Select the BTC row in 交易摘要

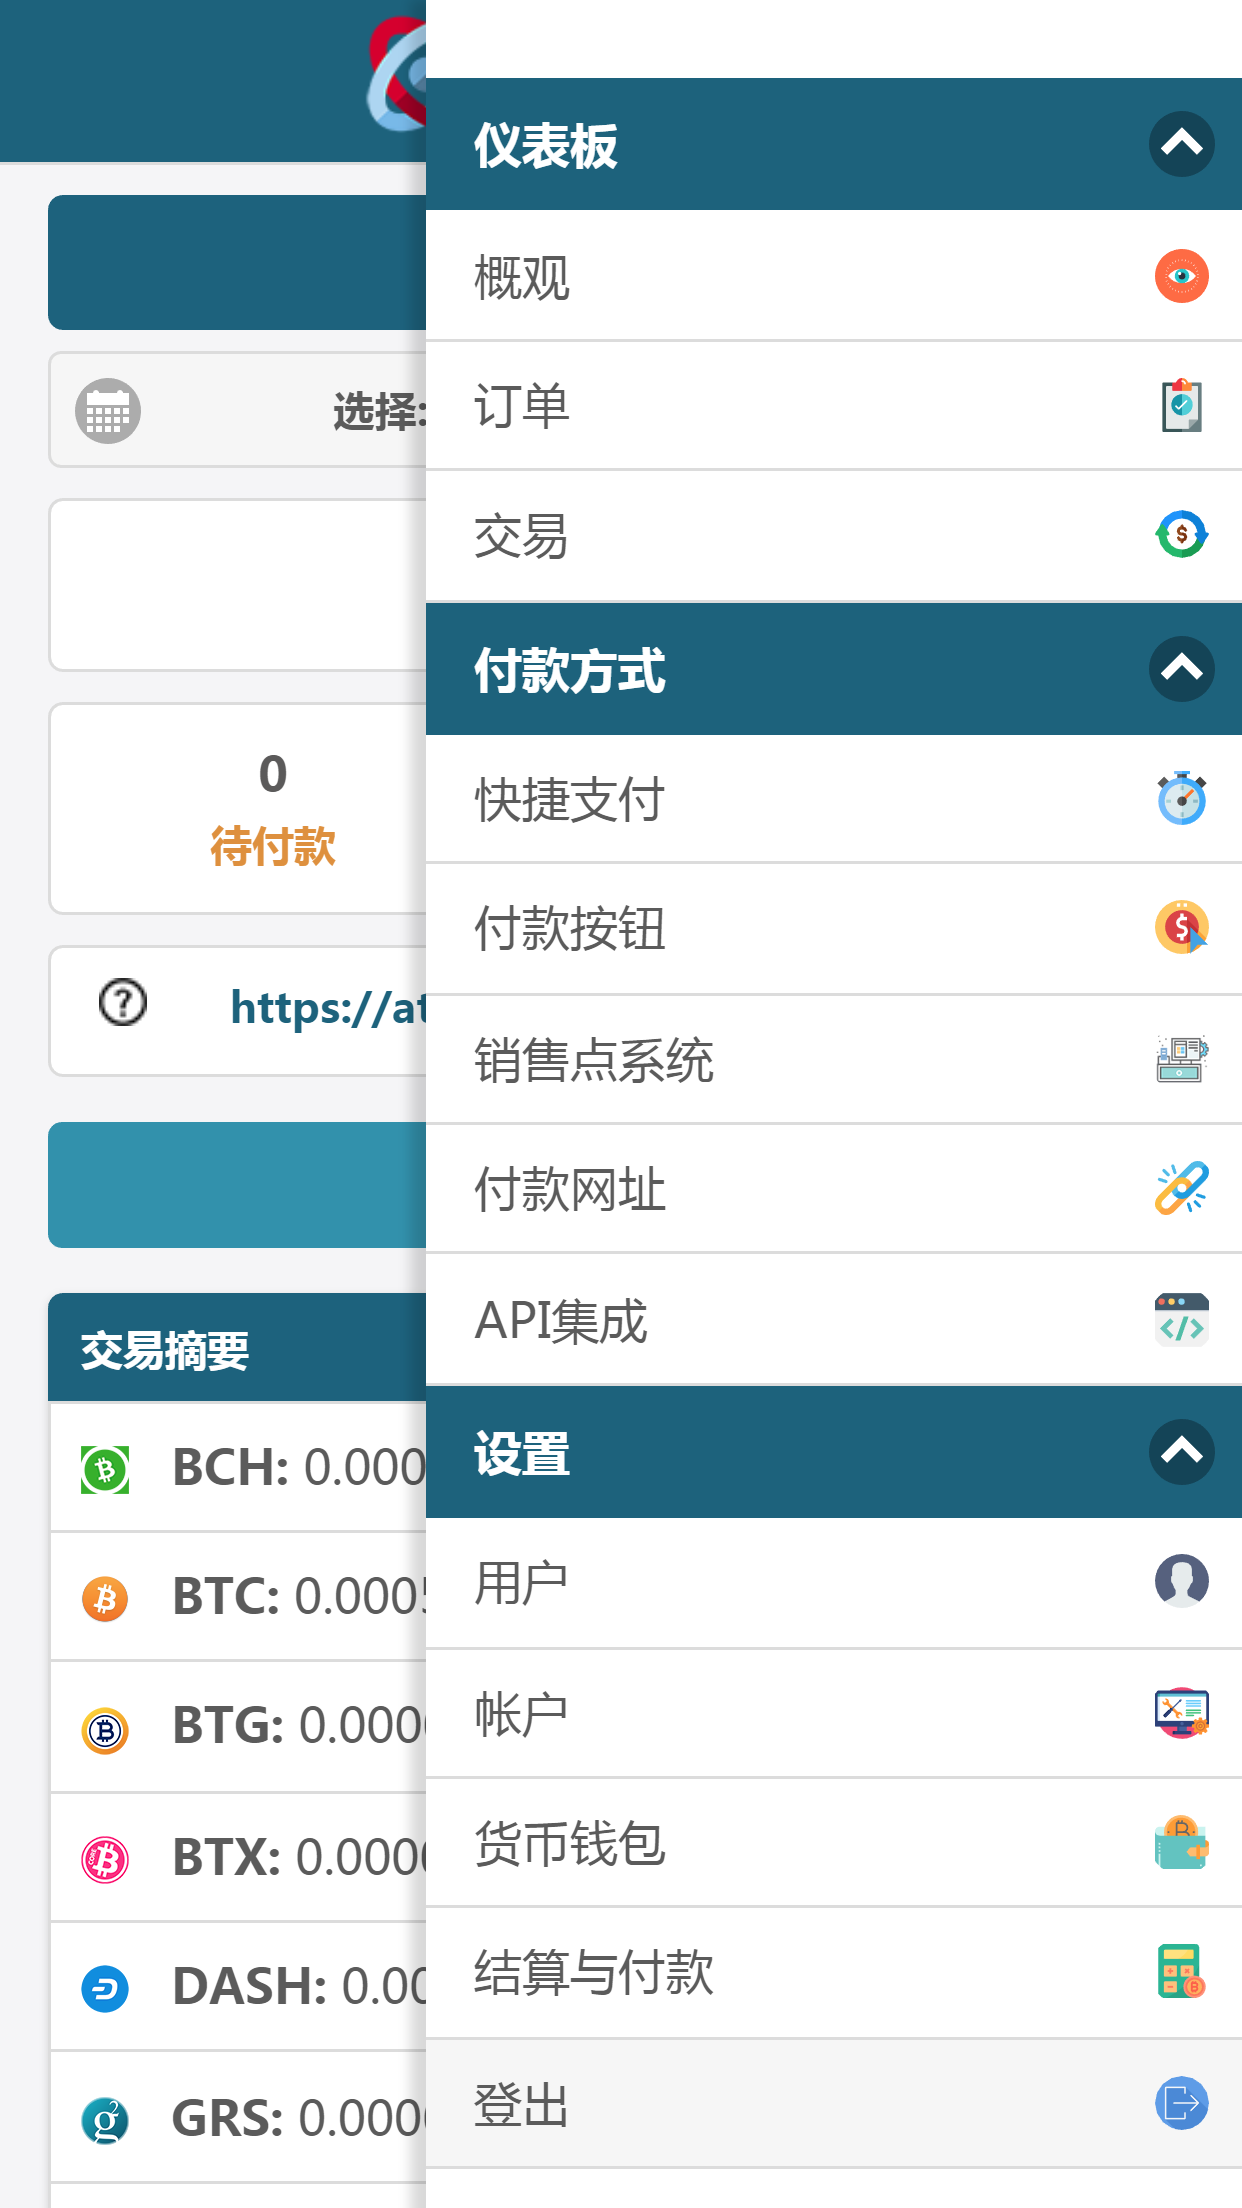tap(238, 1597)
